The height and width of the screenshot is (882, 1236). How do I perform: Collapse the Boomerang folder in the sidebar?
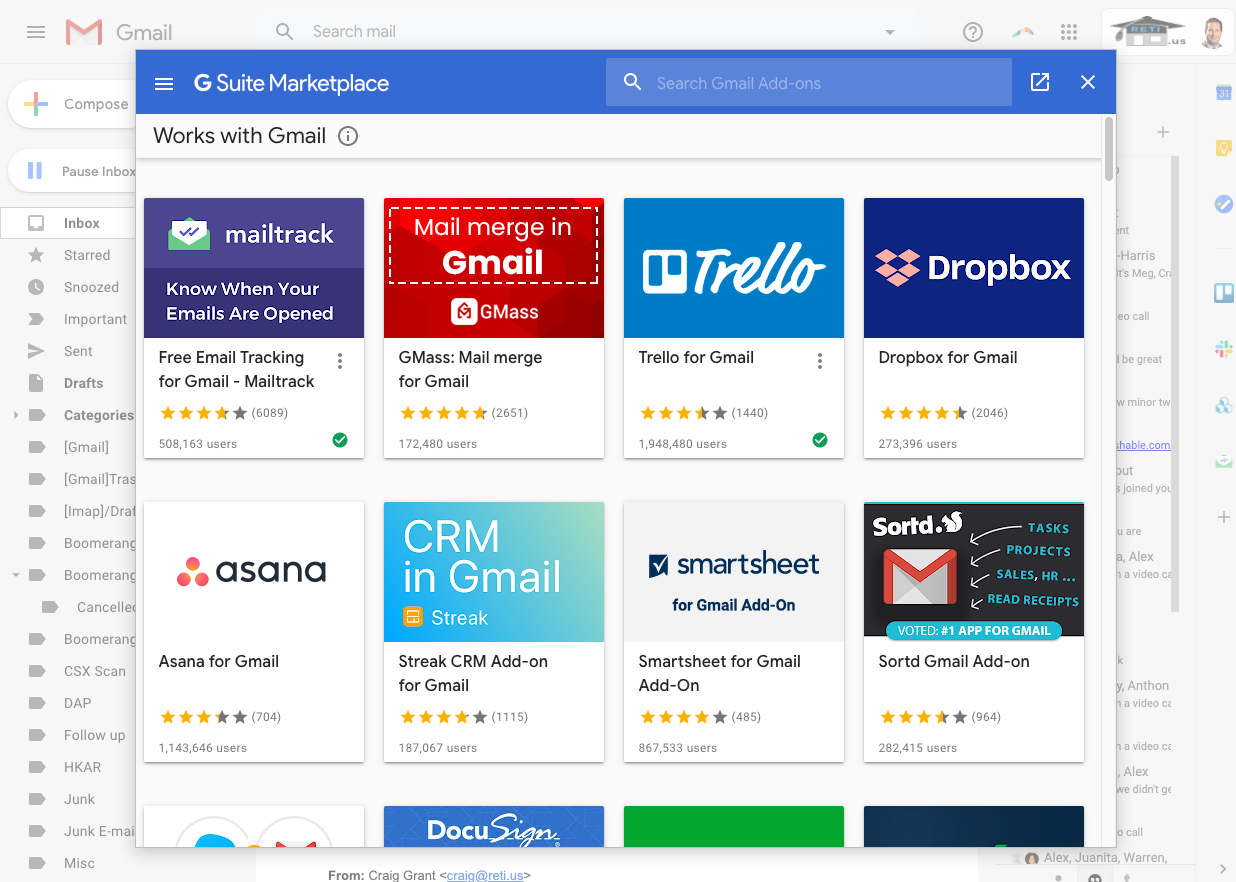pos(16,575)
